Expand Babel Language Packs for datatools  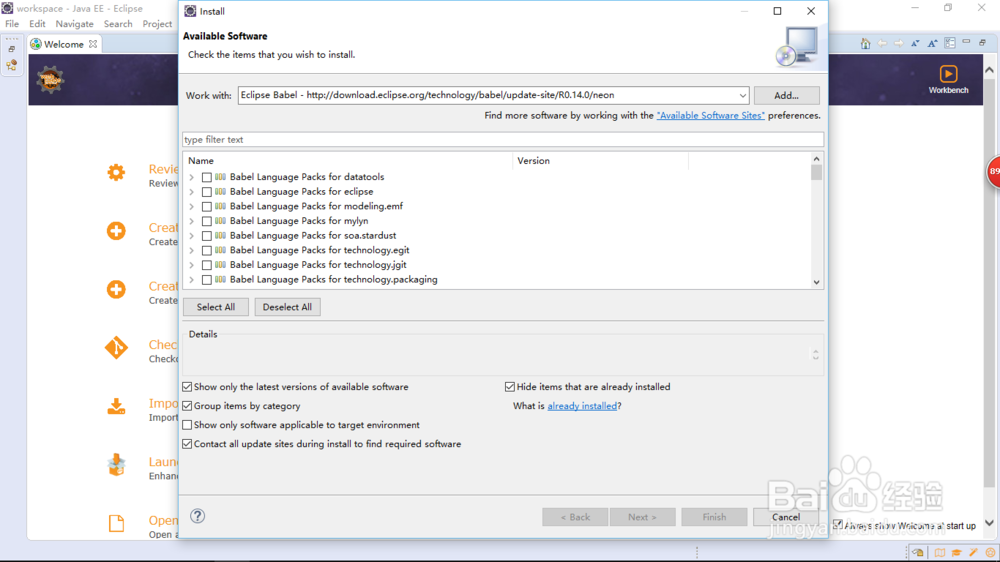click(191, 177)
